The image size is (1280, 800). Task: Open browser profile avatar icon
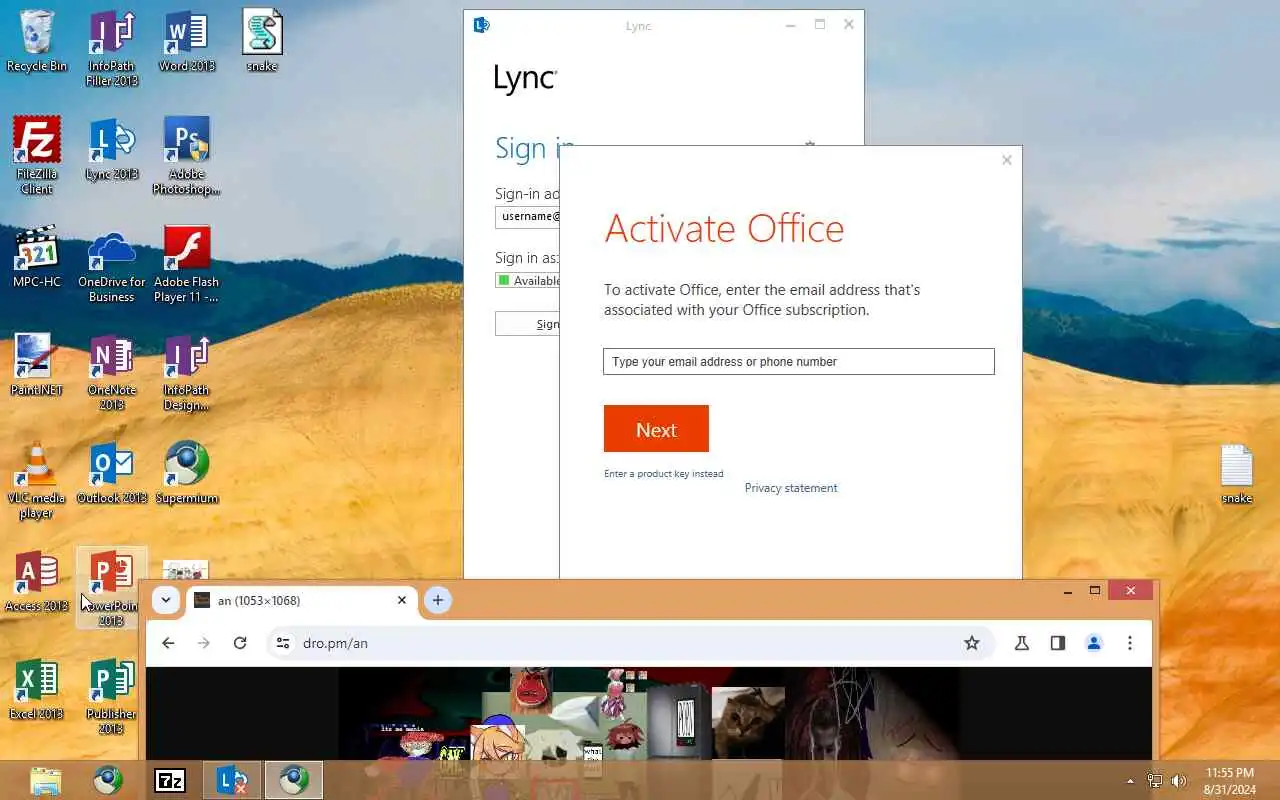[x=1094, y=643]
